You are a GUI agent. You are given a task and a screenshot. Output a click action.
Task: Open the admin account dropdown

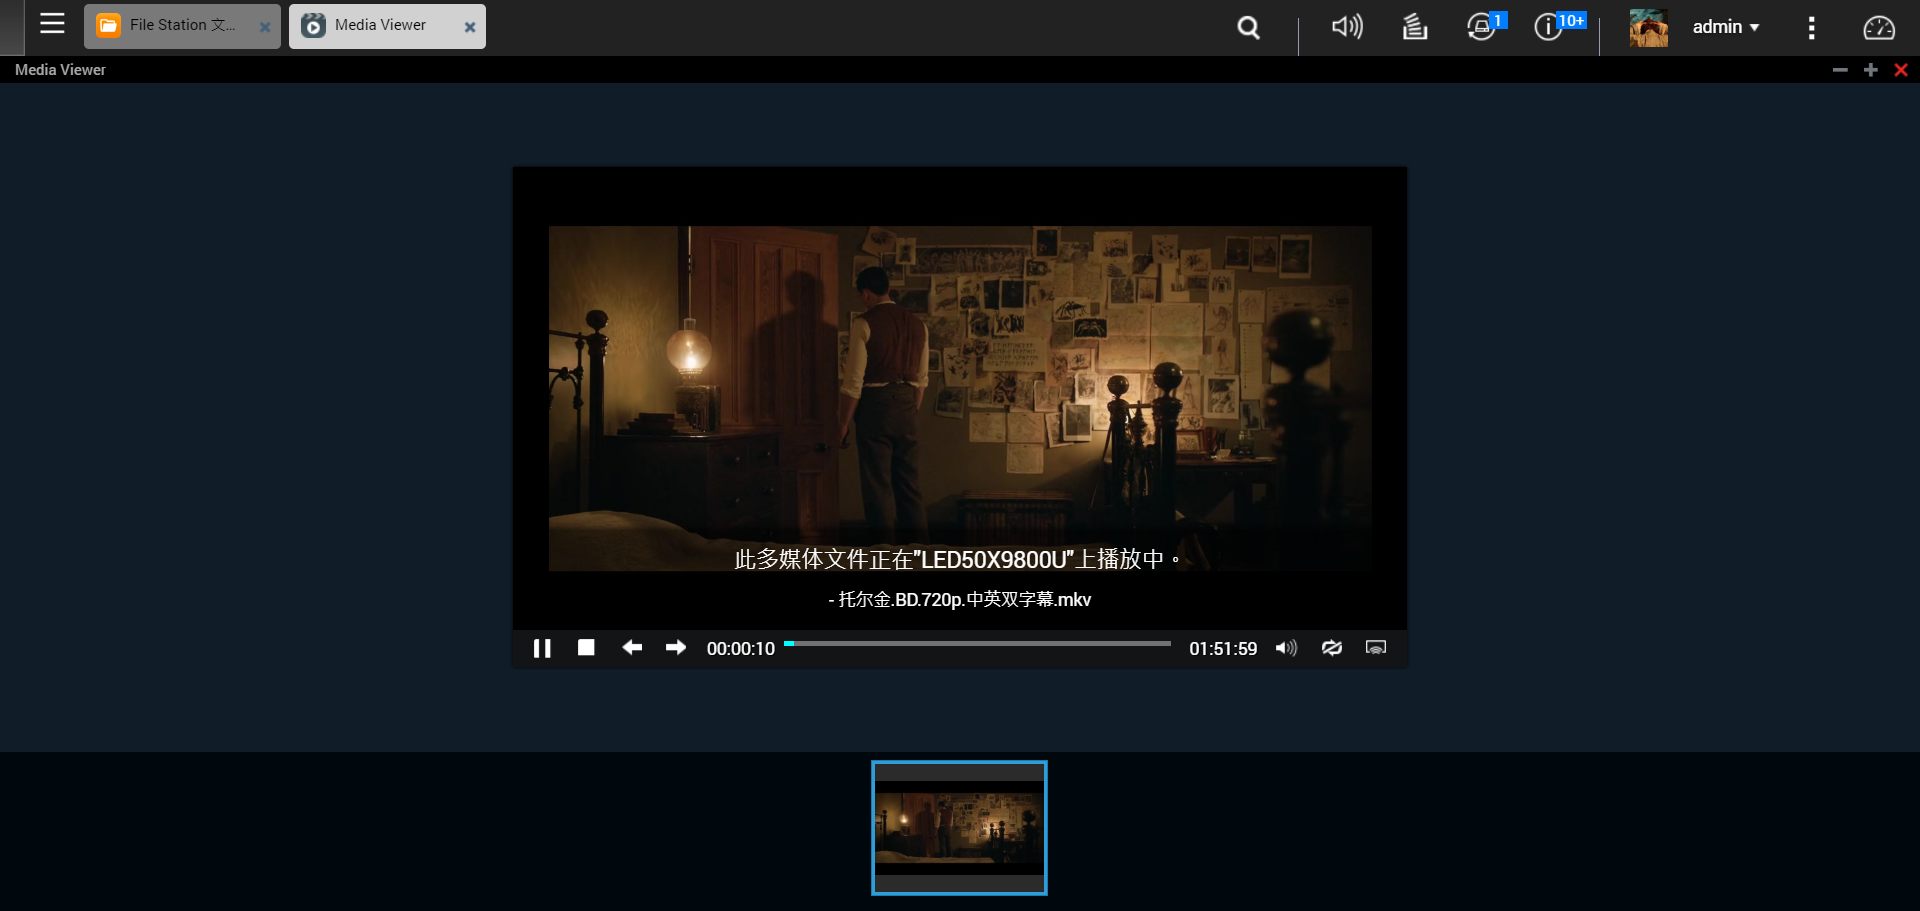click(x=1724, y=27)
